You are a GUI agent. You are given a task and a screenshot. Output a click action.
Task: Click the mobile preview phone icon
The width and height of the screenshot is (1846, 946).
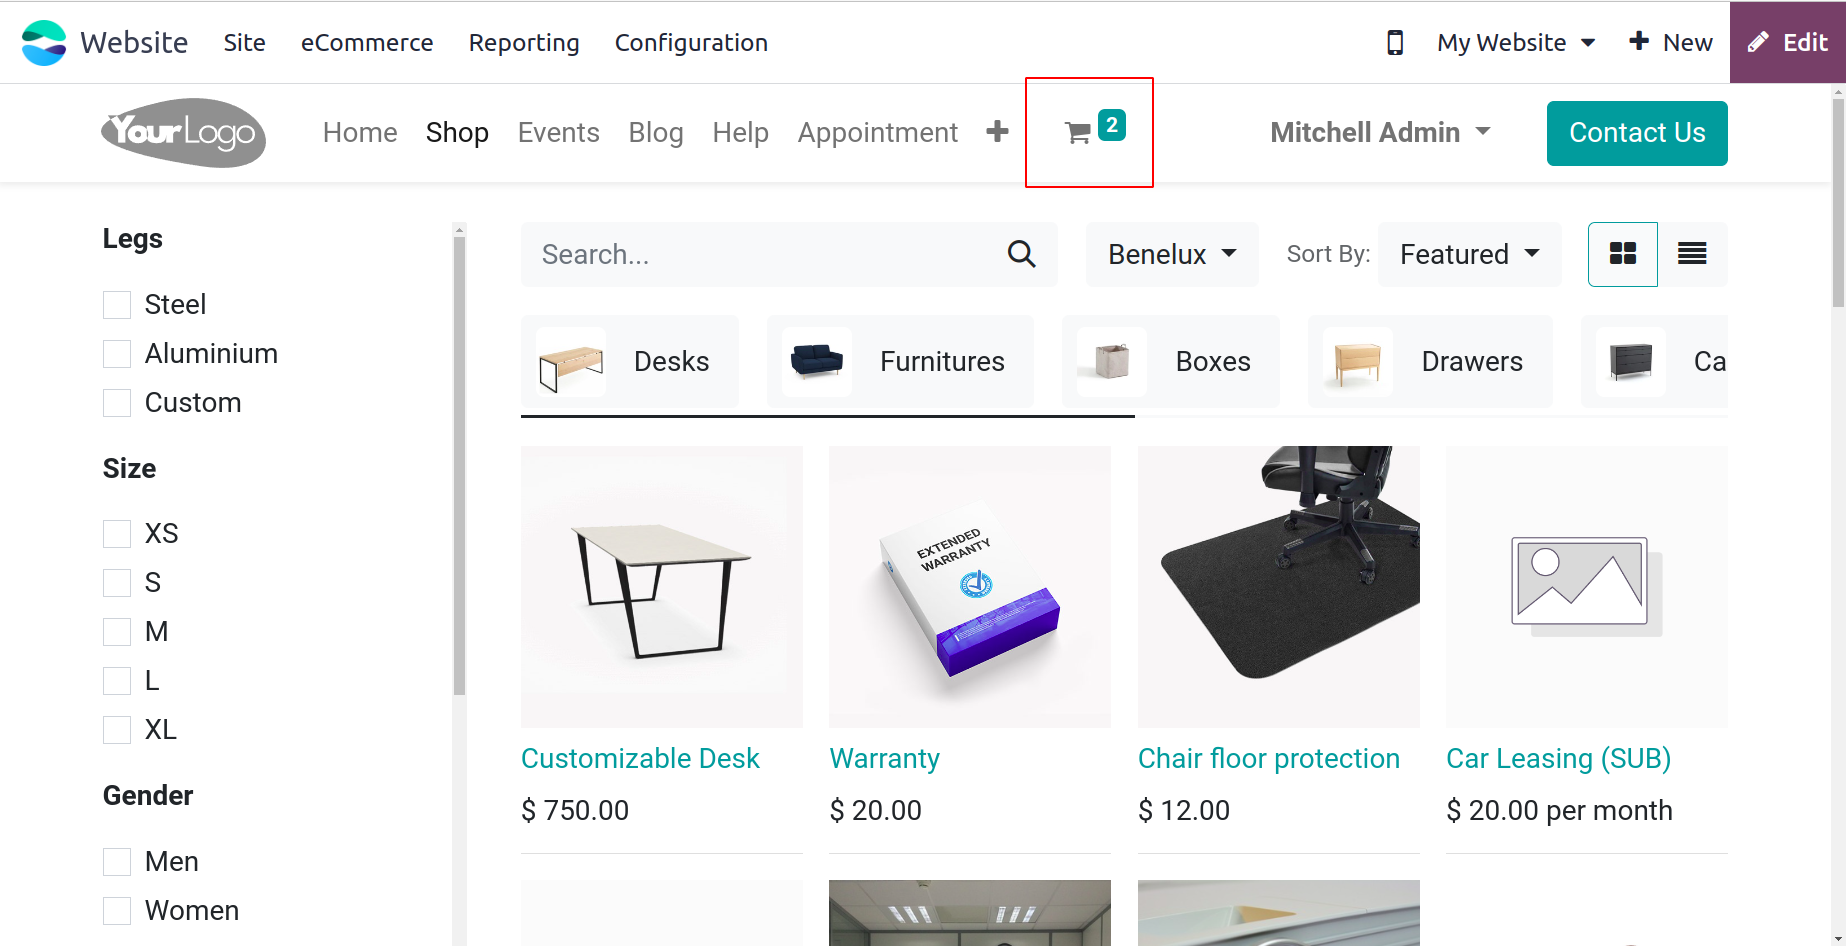tap(1395, 43)
